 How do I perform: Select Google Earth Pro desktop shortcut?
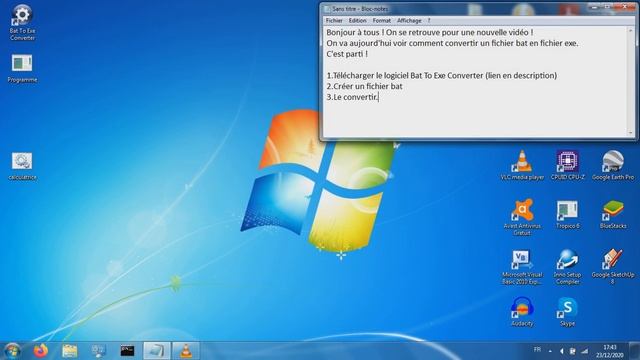[613, 165]
